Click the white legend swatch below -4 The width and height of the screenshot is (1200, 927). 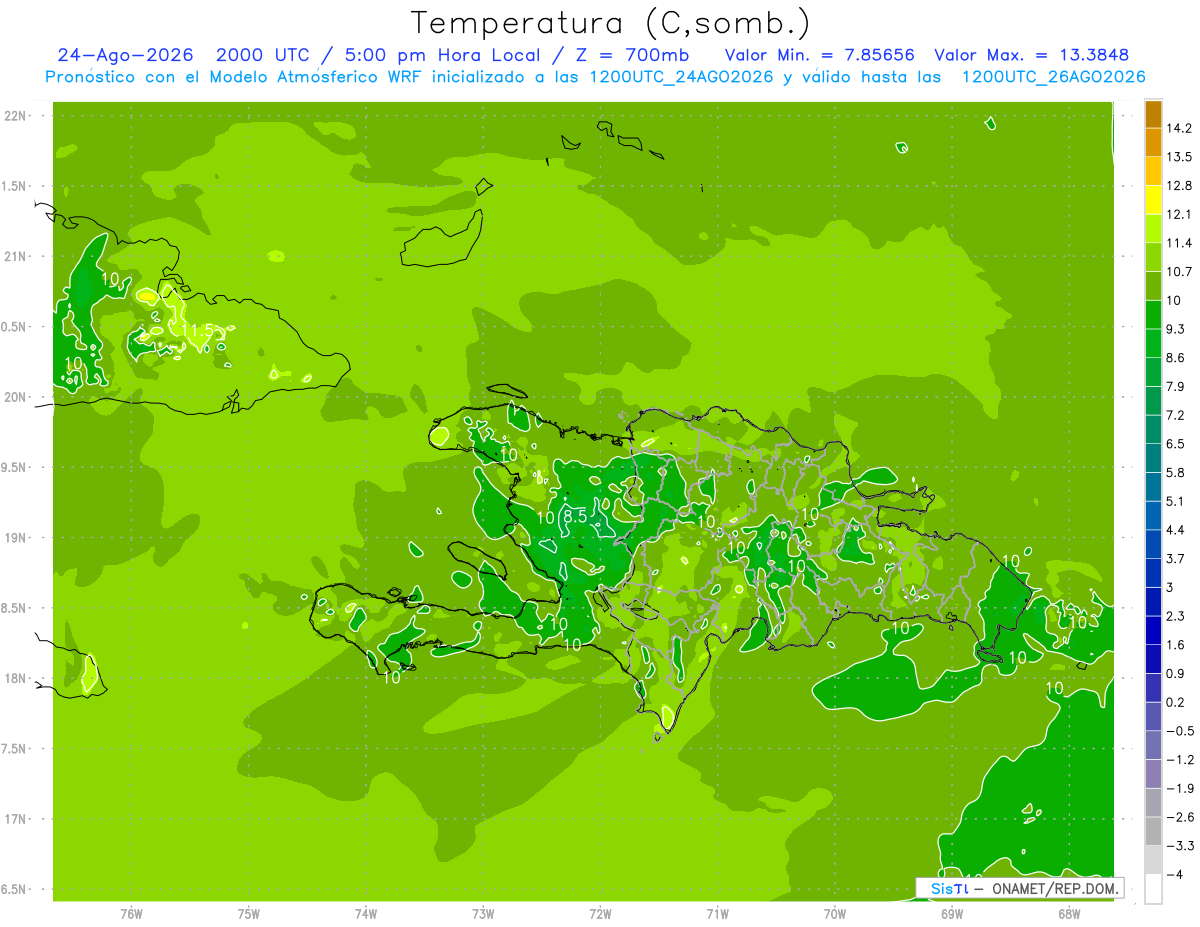1153,888
